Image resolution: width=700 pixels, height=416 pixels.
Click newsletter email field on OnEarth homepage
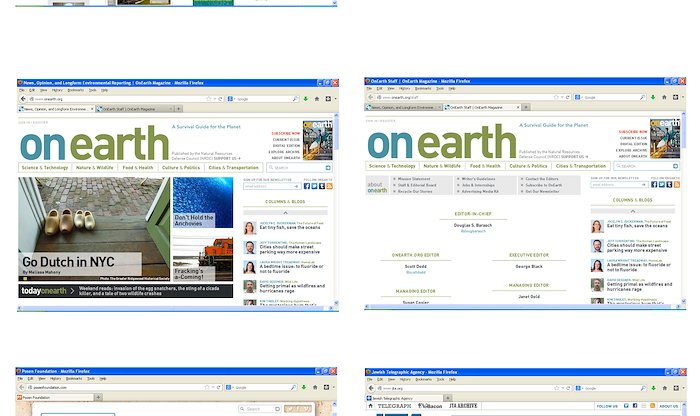(x=272, y=186)
